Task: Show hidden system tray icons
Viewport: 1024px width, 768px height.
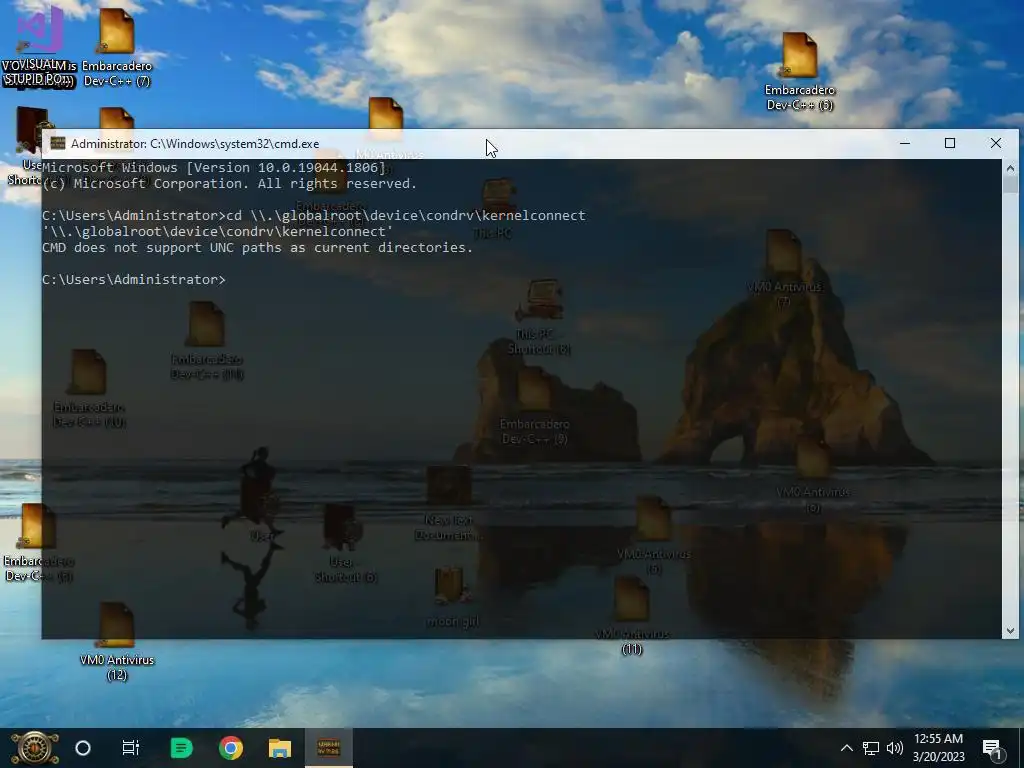Action: tap(846, 748)
